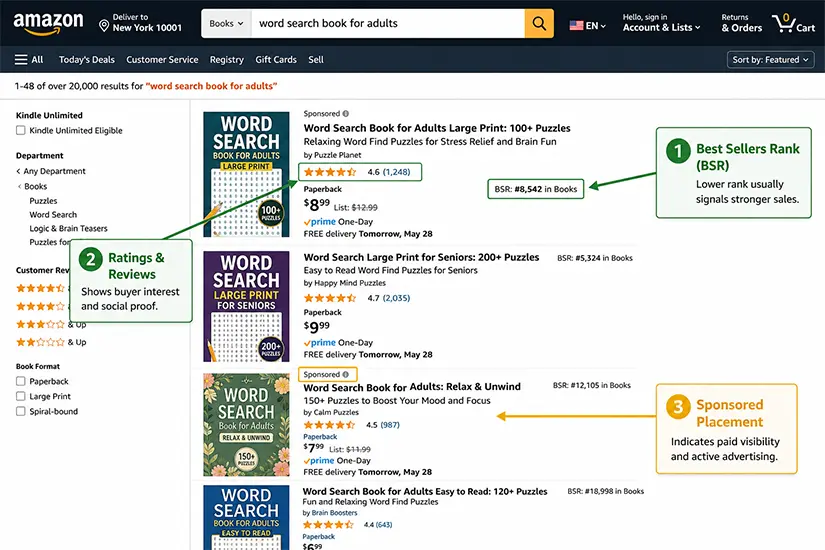
Task: Click 'by Happy Mind Puzzles' author text
Action: coord(345,283)
